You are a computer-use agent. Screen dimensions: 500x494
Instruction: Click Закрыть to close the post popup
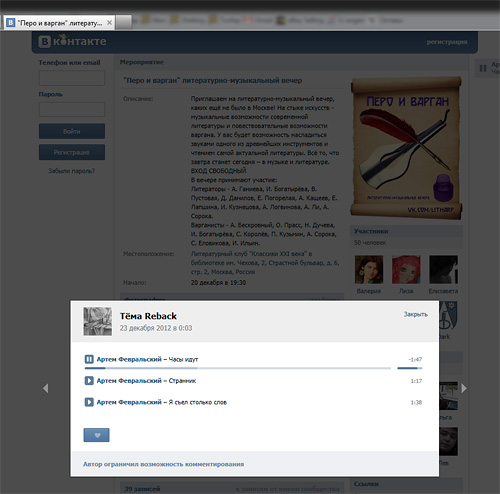coord(416,314)
